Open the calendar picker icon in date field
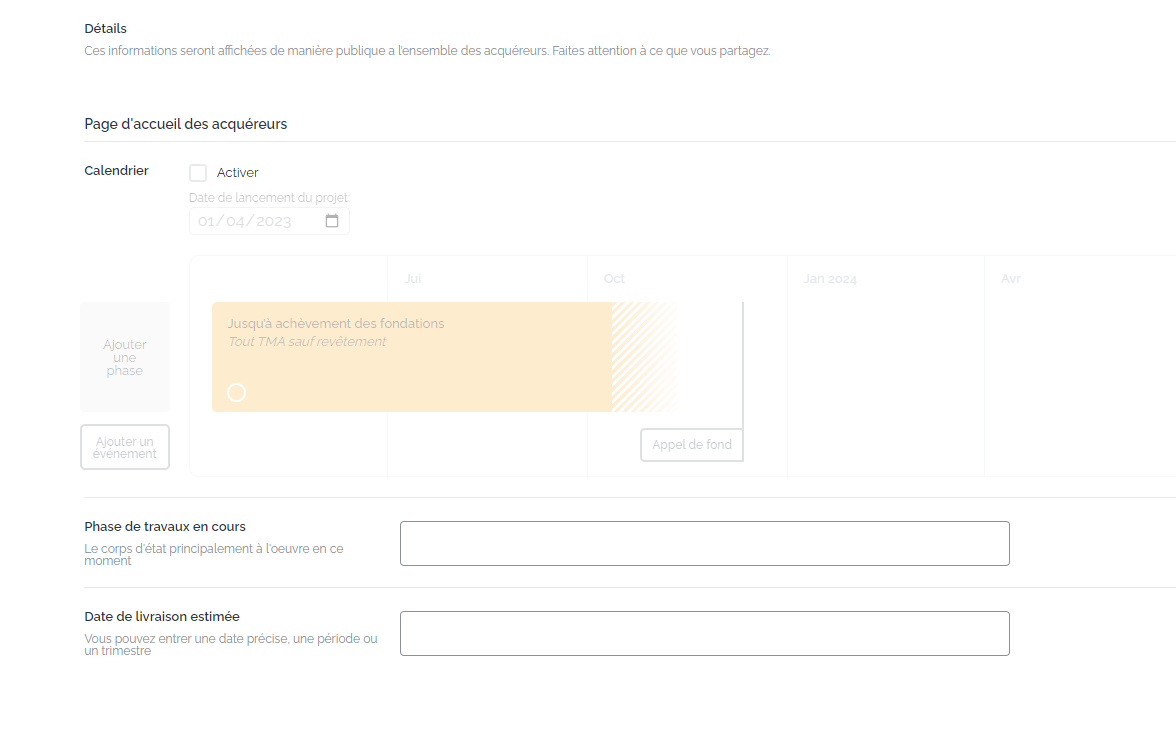Screen dimensions: 1176x736 [332, 221]
